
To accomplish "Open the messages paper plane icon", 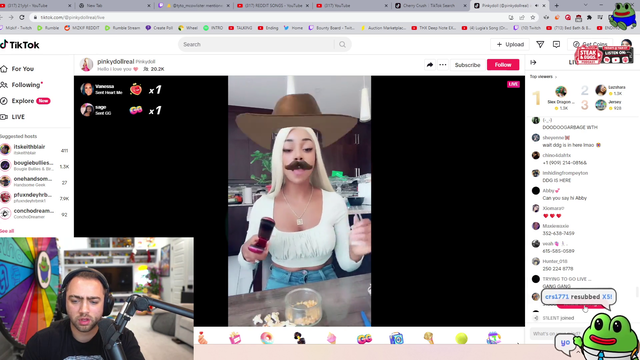I will (540, 44).
